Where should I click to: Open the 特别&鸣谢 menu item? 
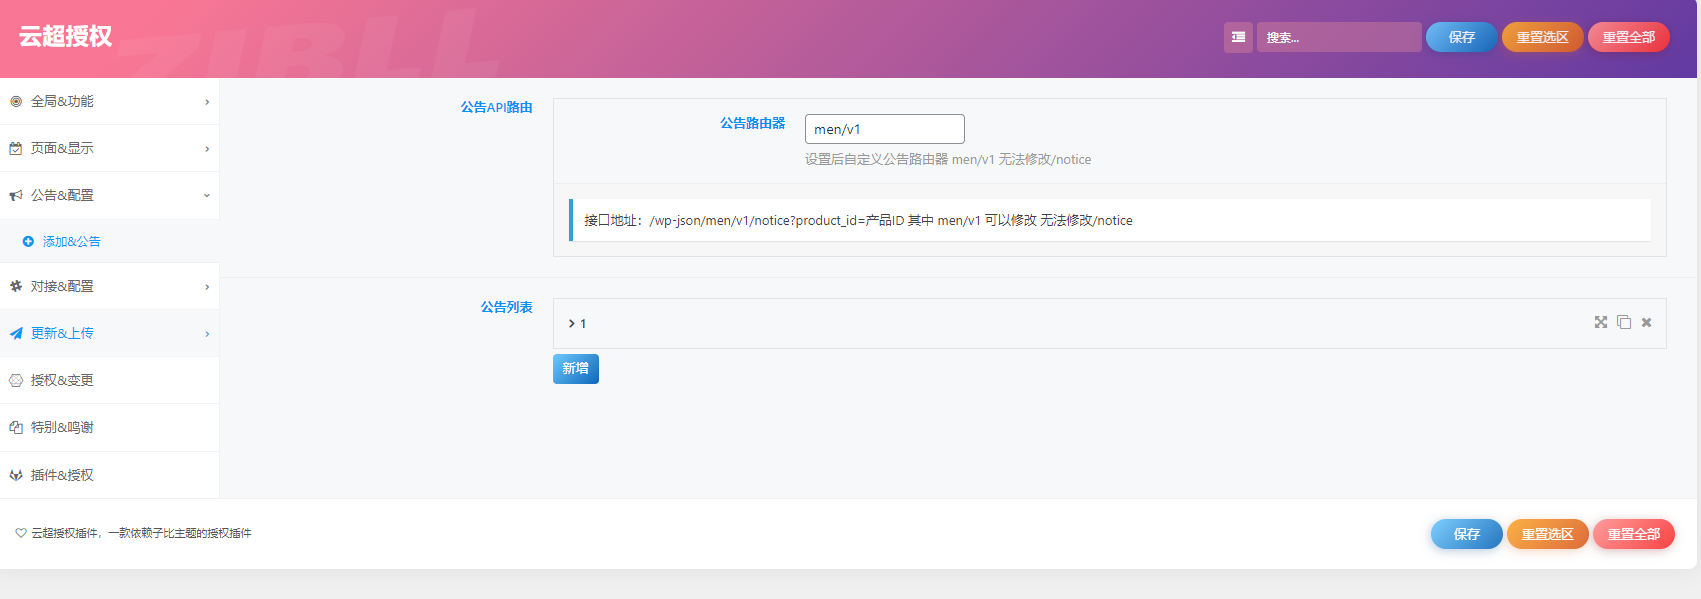click(x=62, y=427)
